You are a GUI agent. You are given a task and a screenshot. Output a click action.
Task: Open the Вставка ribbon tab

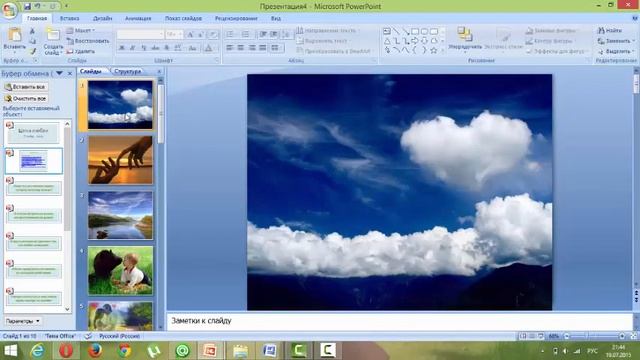pos(69,18)
